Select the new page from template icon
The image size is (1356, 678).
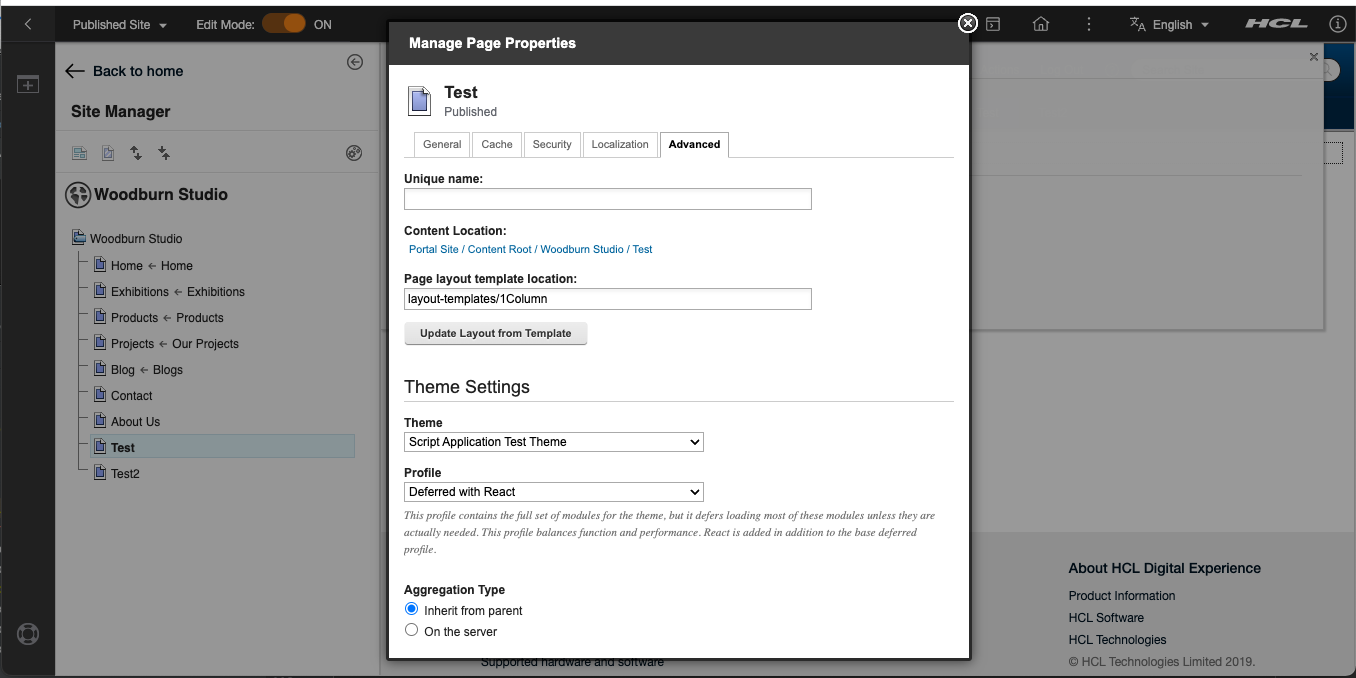tap(107, 152)
